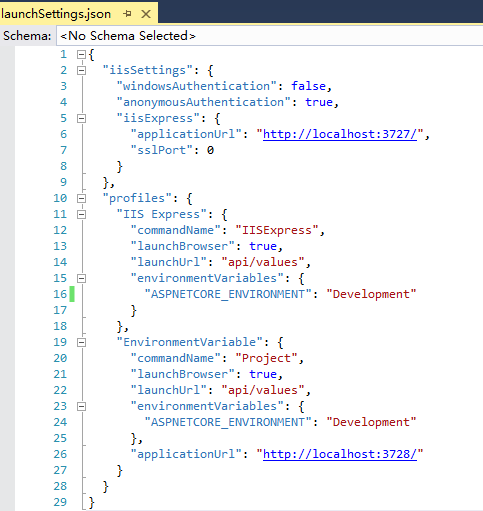Click the applicationUrl key on line 26
The image size is (483, 511).
click(x=186, y=454)
